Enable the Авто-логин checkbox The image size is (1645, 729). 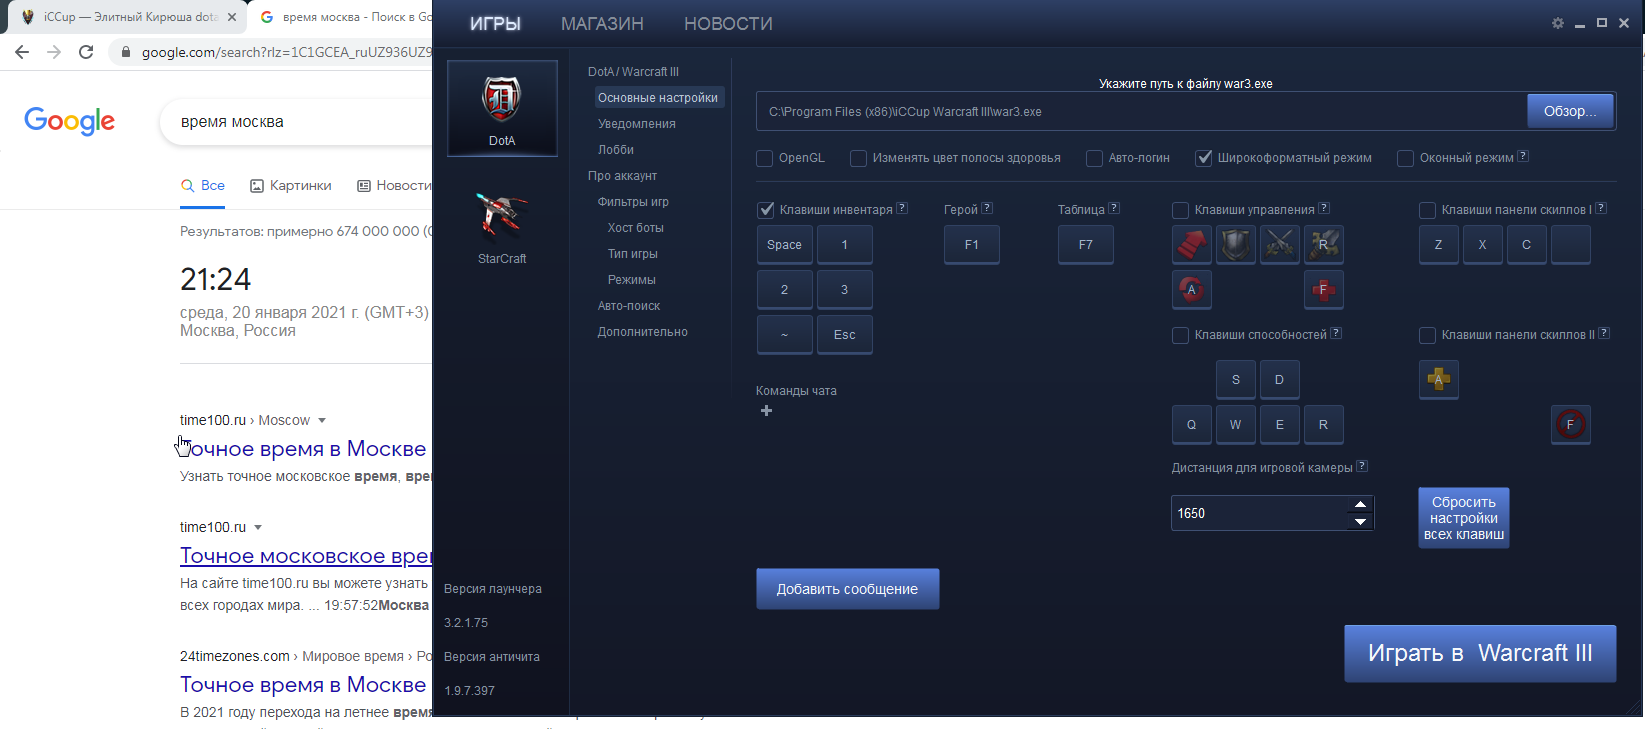[x=1094, y=158]
